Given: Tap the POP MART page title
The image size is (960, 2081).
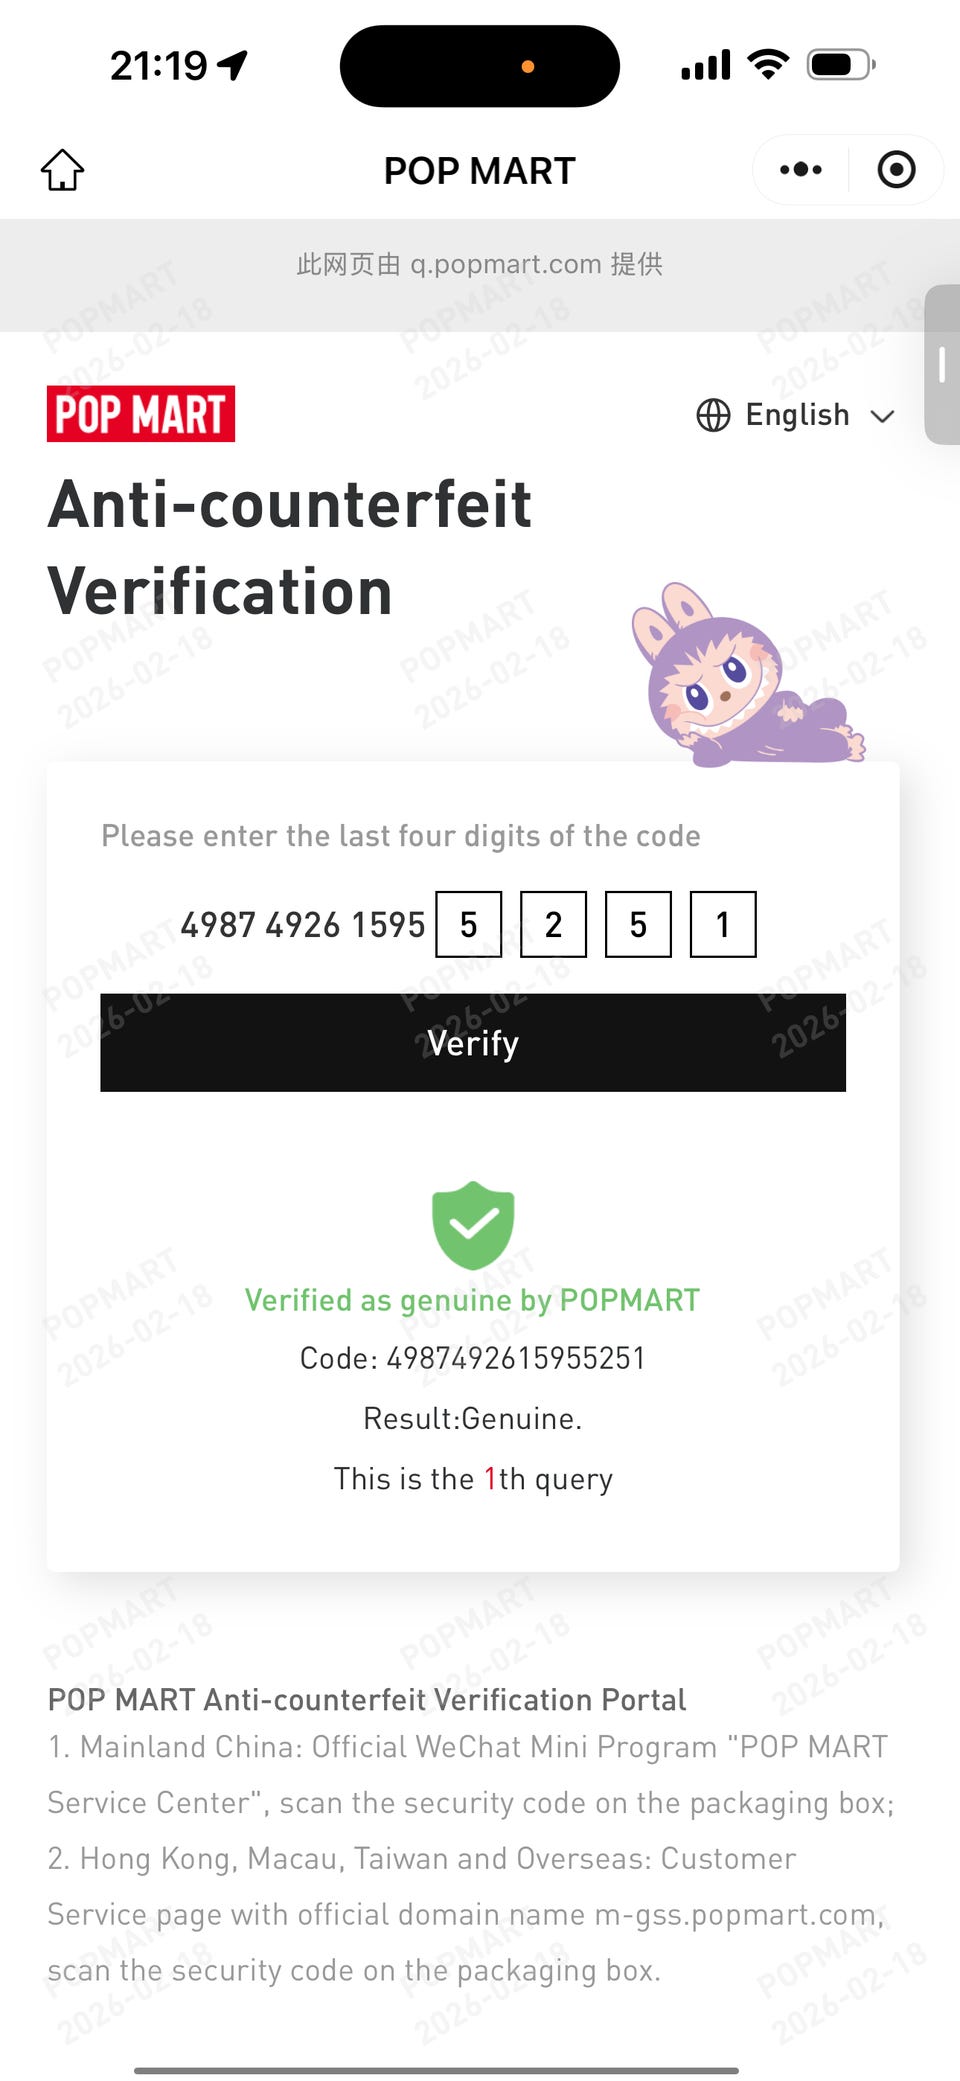Looking at the screenshot, I should tap(479, 171).
